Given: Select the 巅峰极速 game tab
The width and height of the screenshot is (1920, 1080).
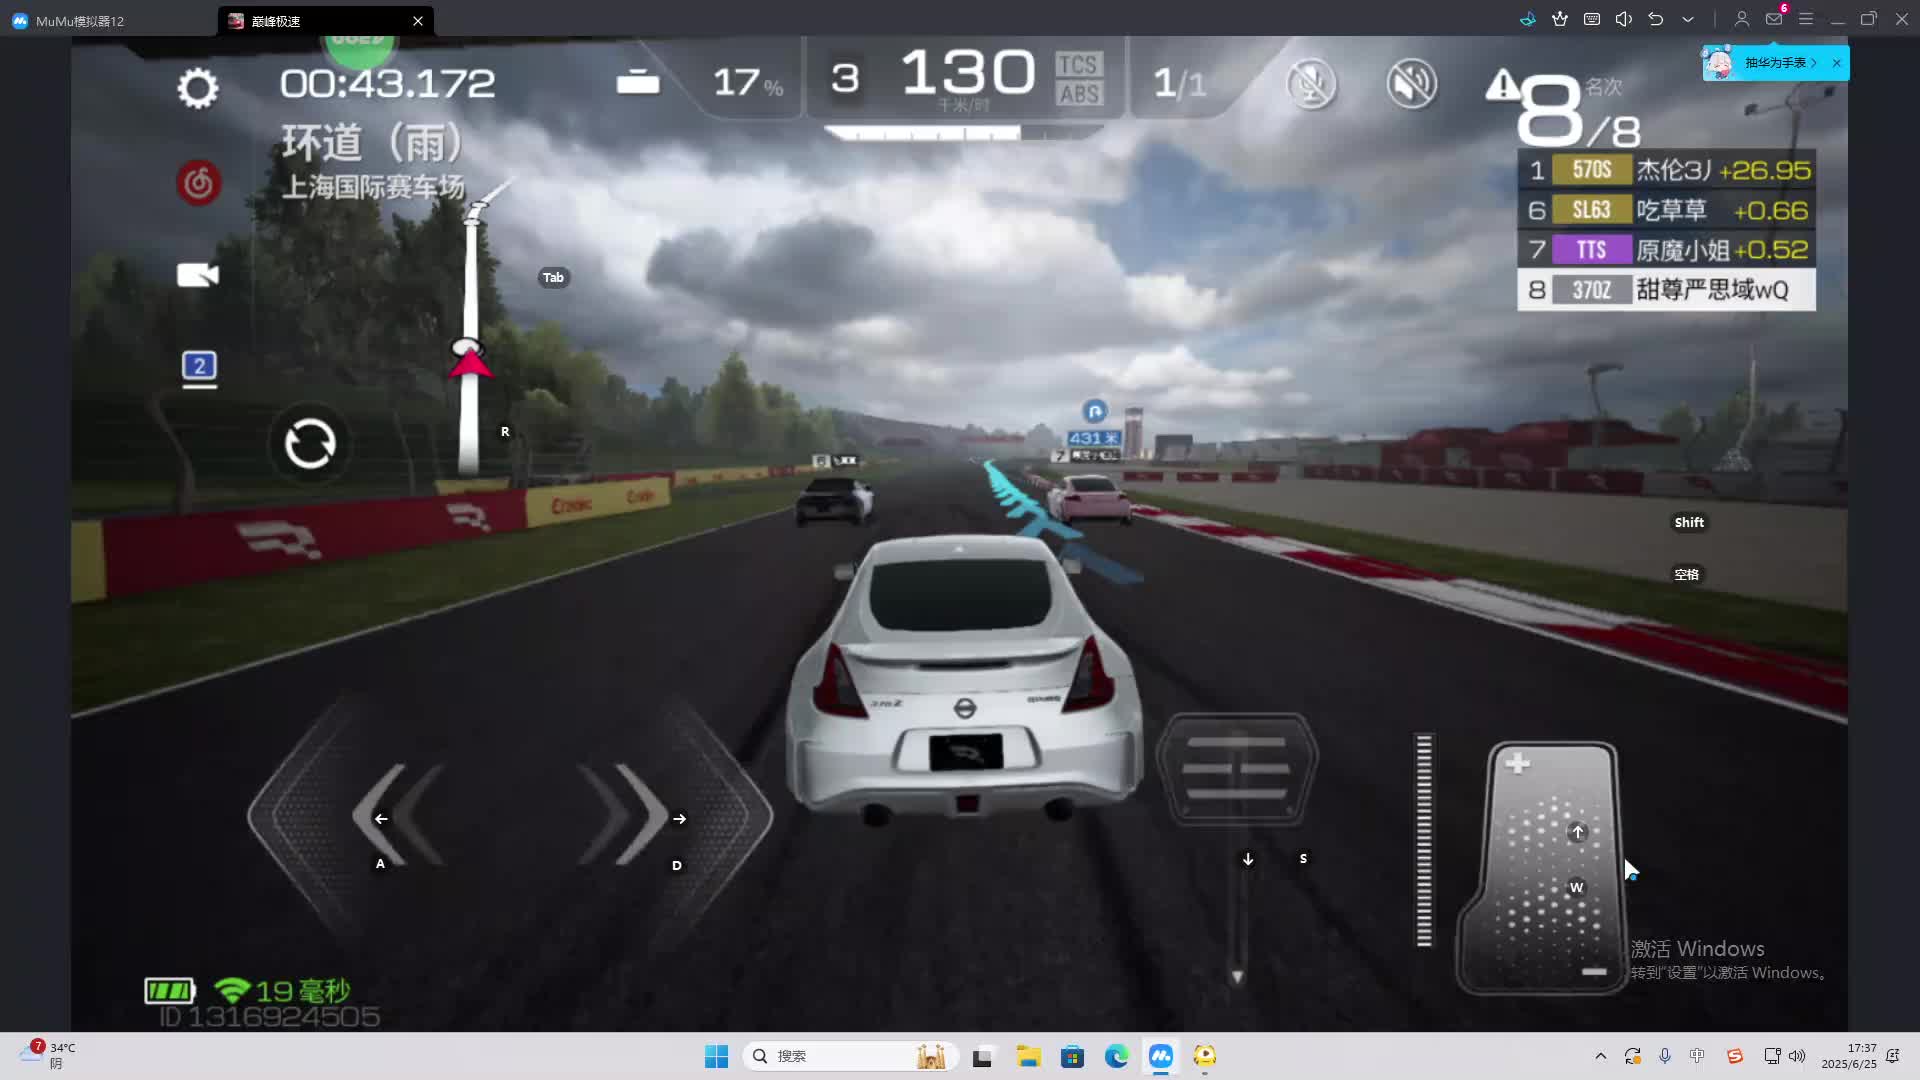Looking at the screenshot, I should [x=276, y=21].
